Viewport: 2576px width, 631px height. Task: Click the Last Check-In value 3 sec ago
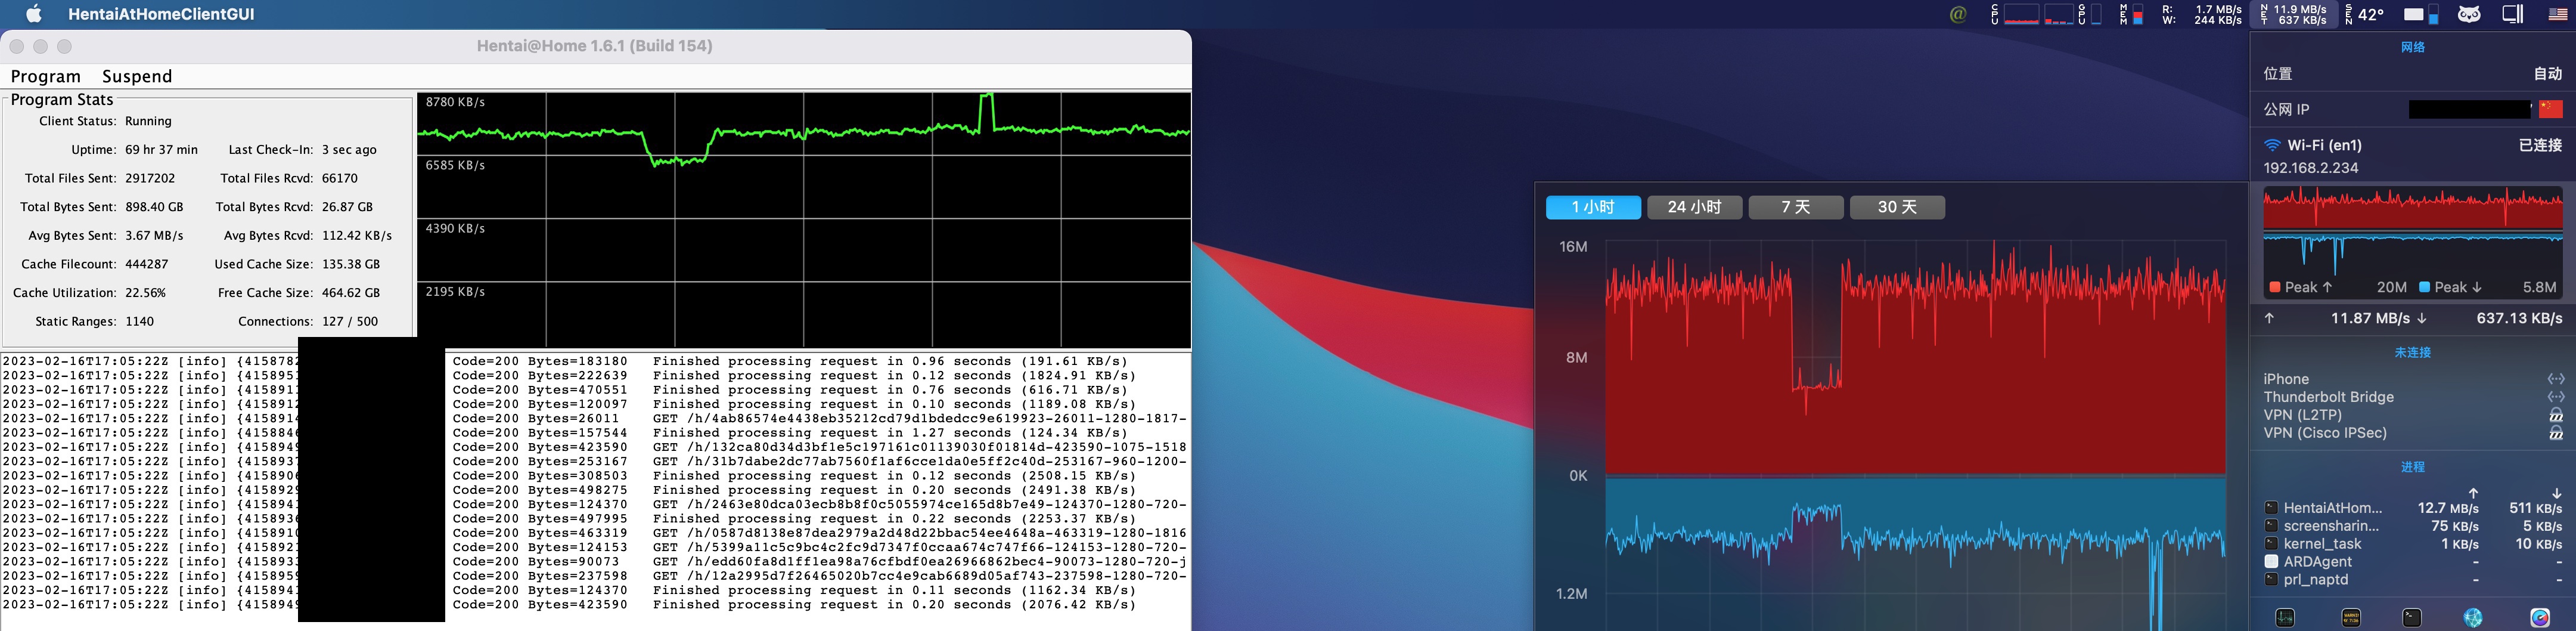pyautogui.click(x=349, y=150)
